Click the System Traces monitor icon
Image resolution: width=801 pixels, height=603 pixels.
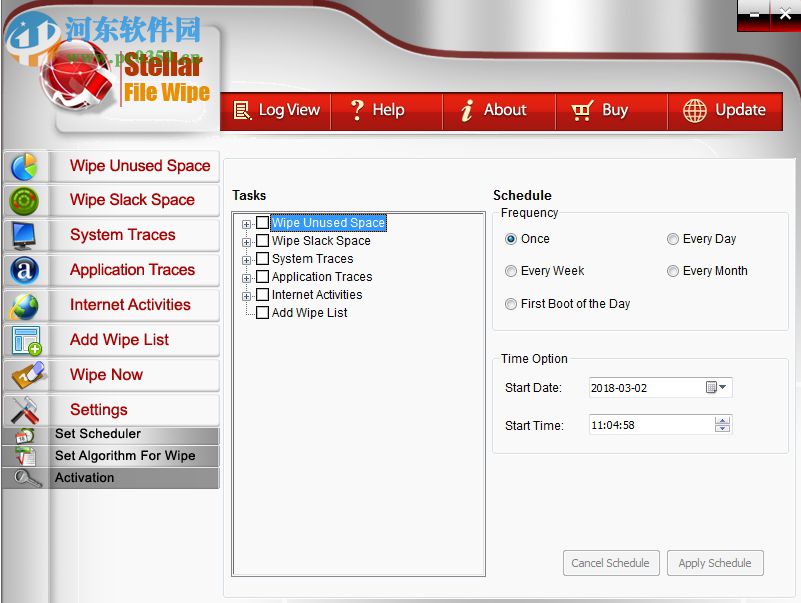tap(23, 236)
